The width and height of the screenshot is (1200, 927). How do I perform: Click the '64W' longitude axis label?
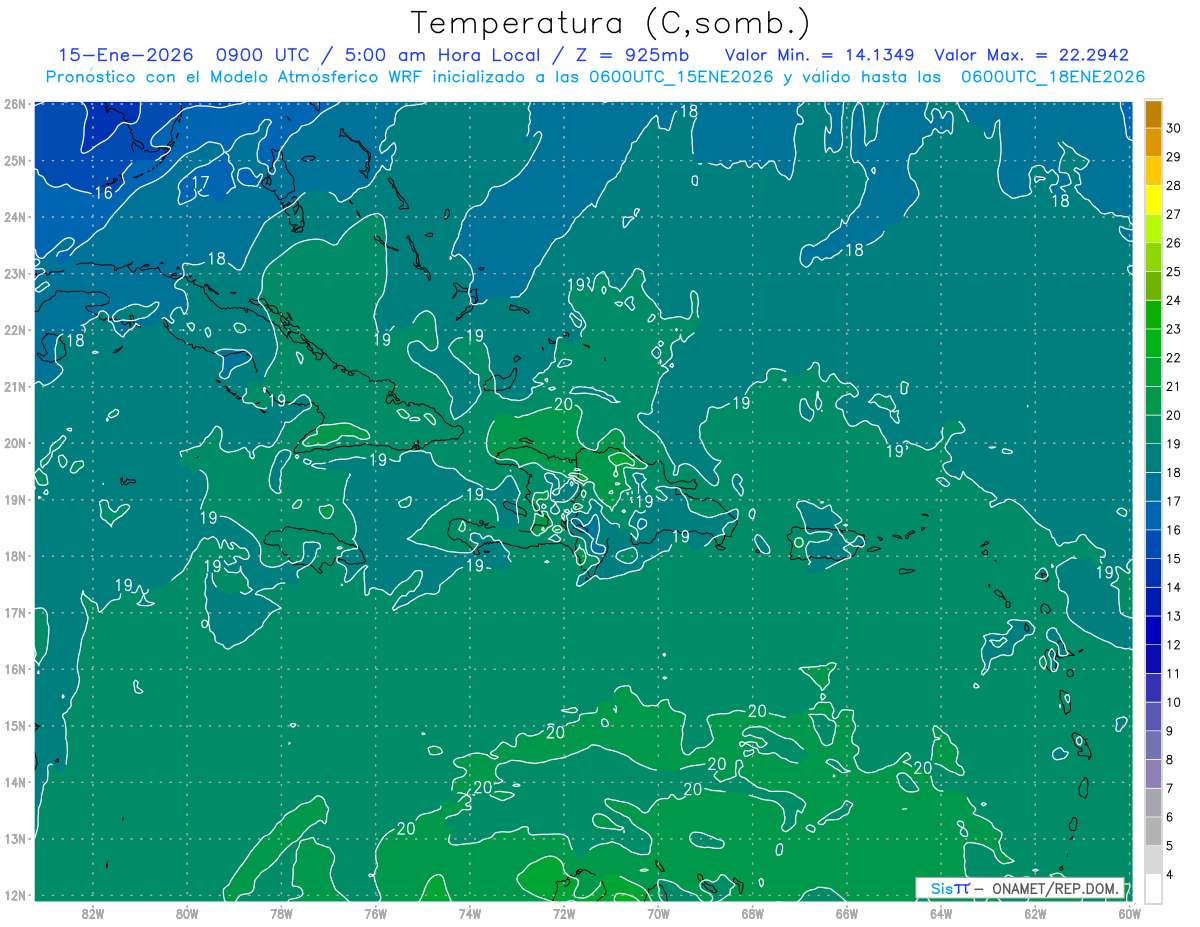coord(941,913)
